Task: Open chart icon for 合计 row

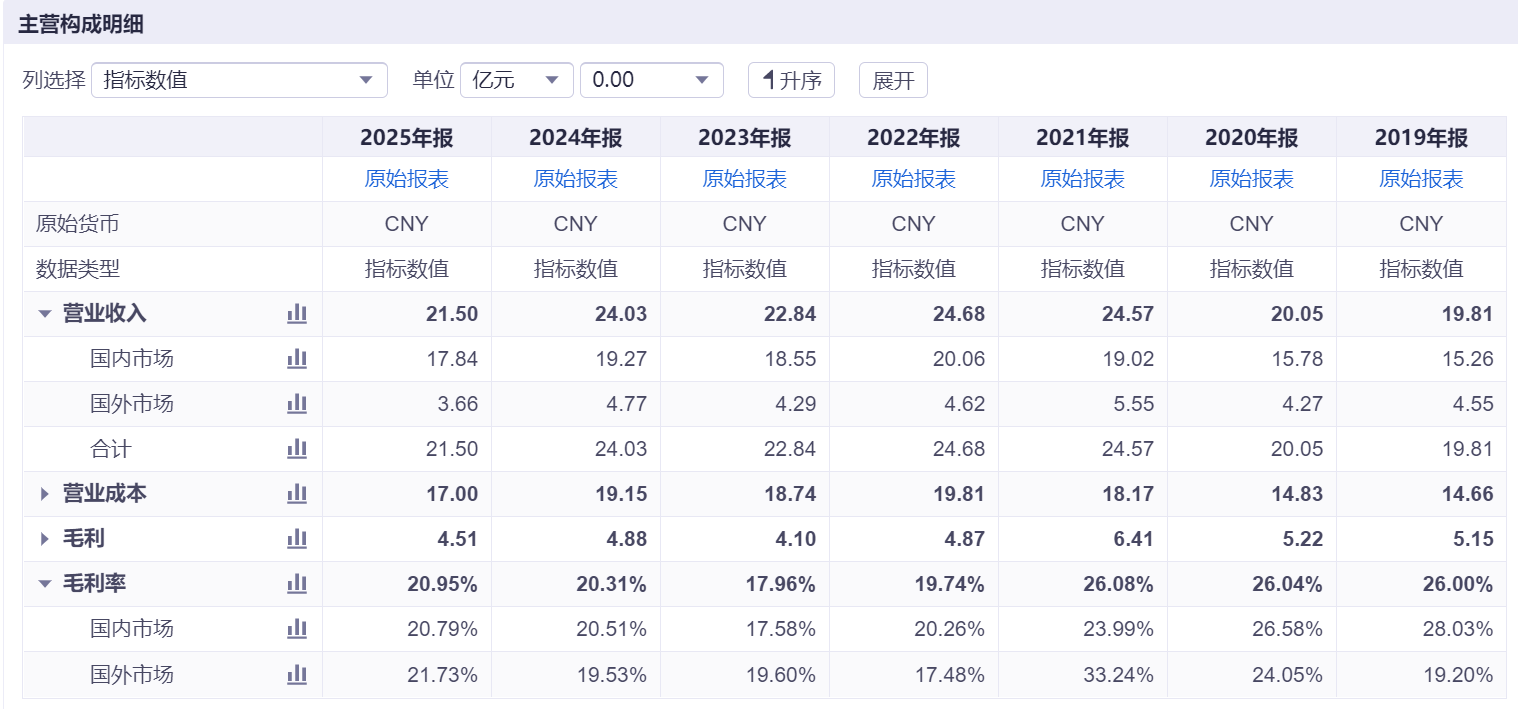Action: (x=297, y=449)
